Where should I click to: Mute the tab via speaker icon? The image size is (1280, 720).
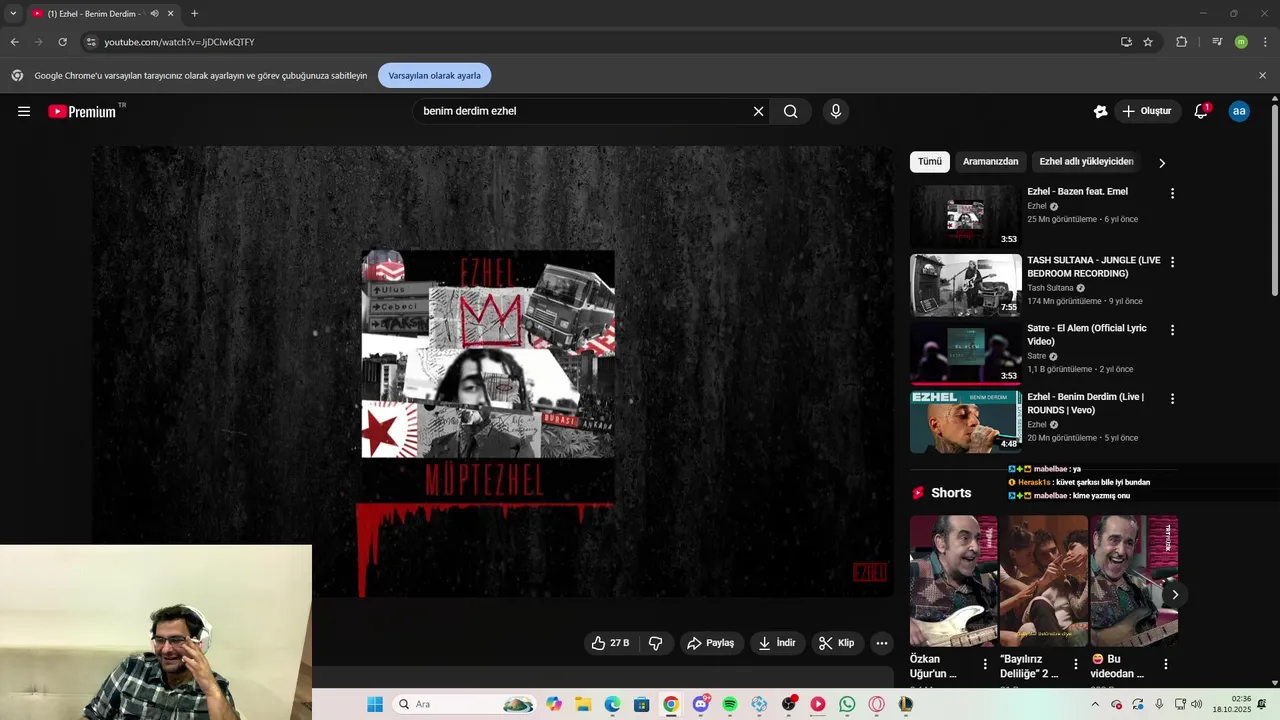click(x=154, y=14)
